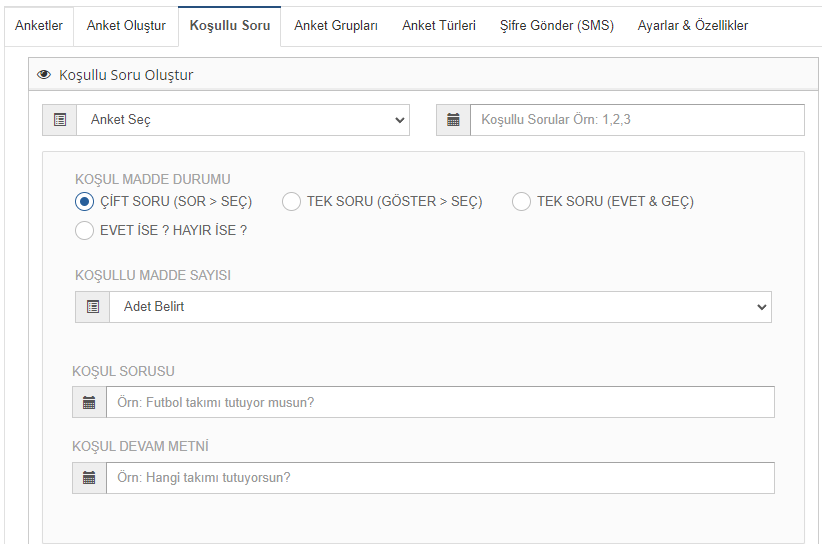The width and height of the screenshot is (822, 544).
Task: Choose TEK SORU (EVET & GEÇ) radio option
Action: click(x=521, y=202)
